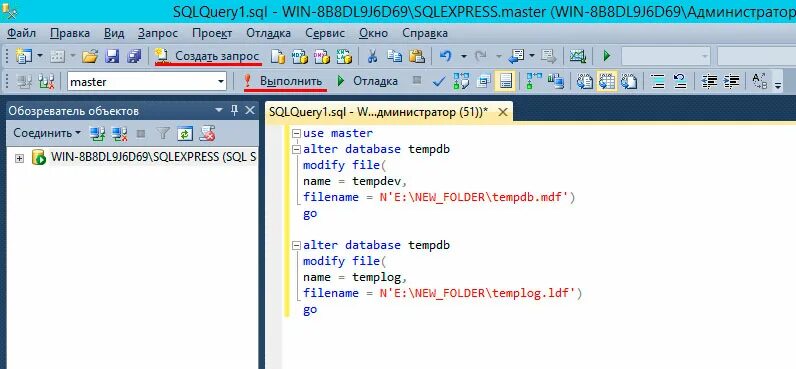The width and height of the screenshot is (796, 369).
Task: Switch to Results to File mode
Action: (x=629, y=81)
